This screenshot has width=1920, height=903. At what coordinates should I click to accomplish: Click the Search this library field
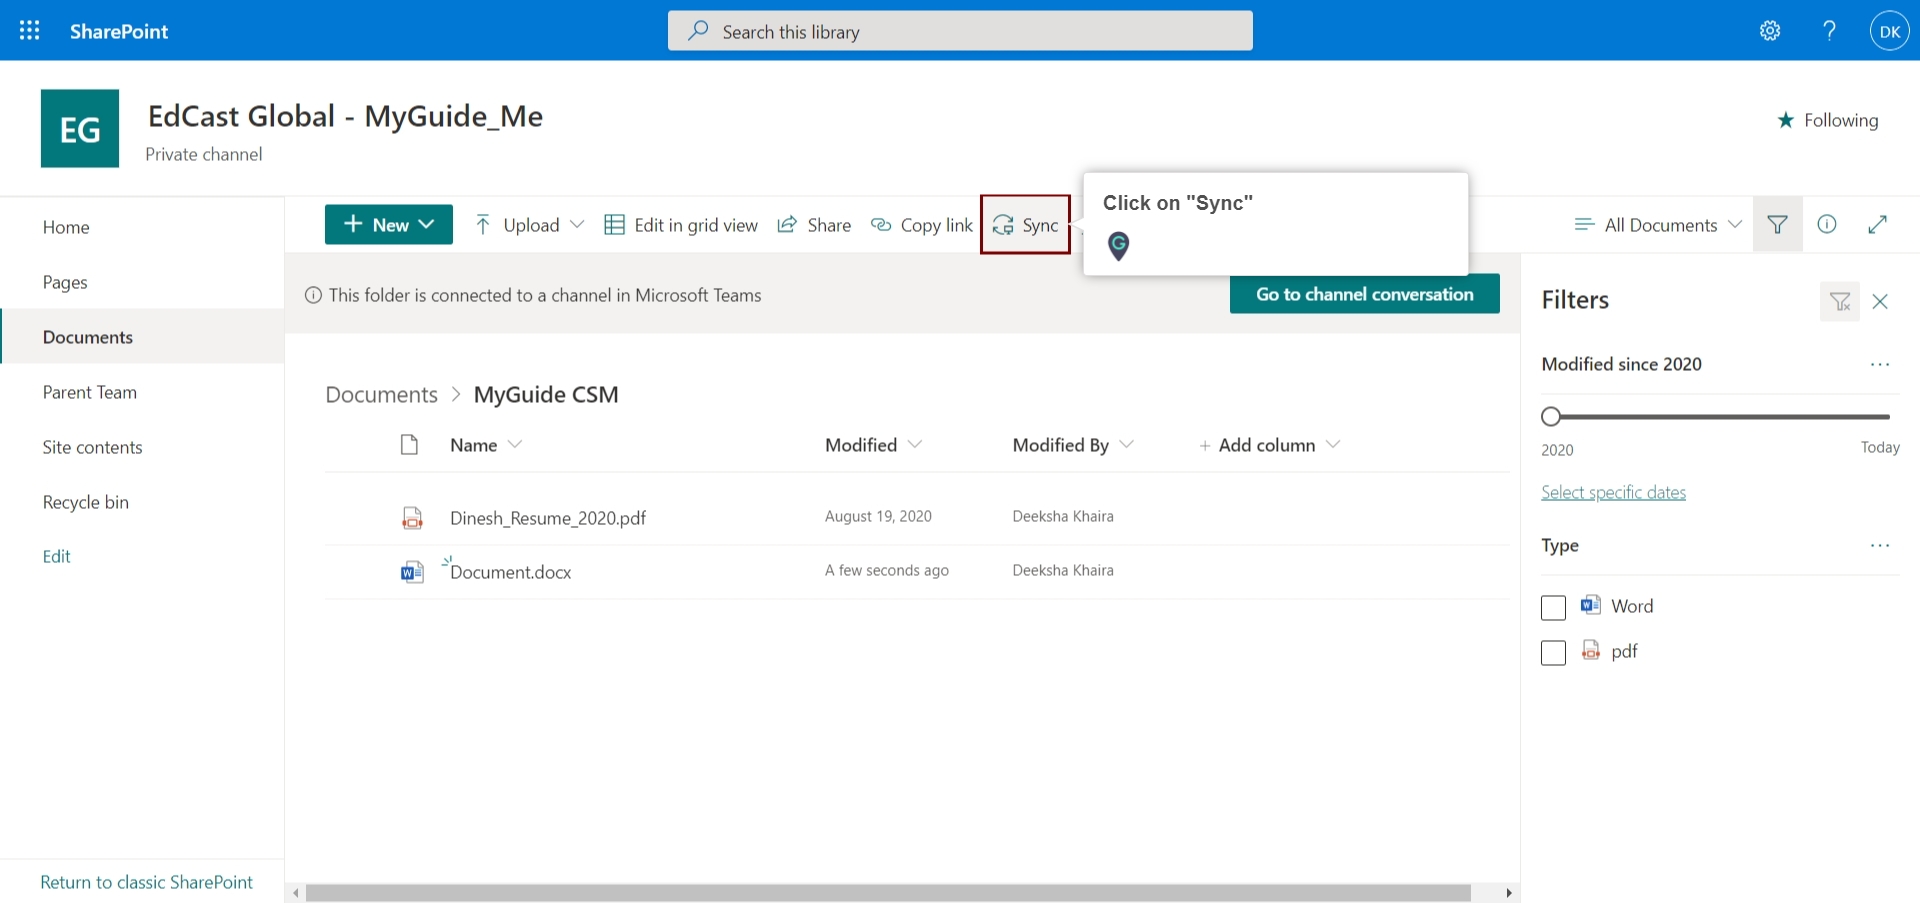tap(960, 31)
